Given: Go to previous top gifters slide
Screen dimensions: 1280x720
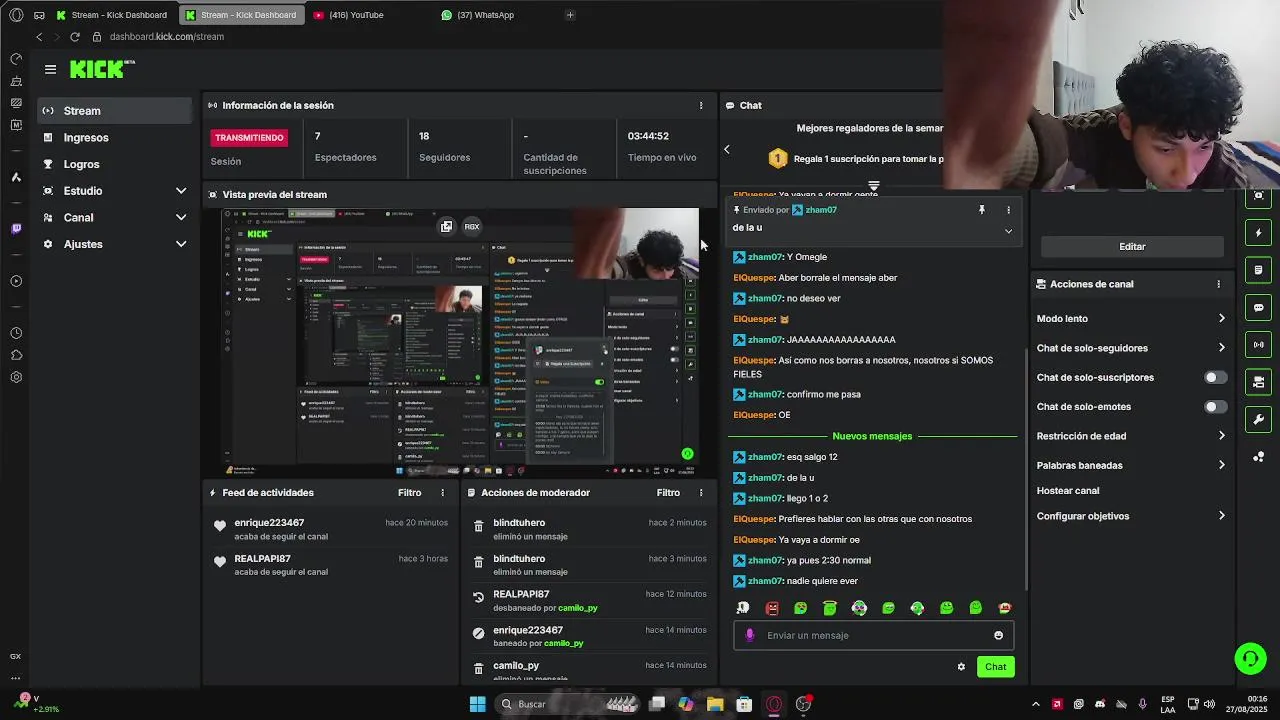Looking at the screenshot, I should pyautogui.click(x=727, y=149).
